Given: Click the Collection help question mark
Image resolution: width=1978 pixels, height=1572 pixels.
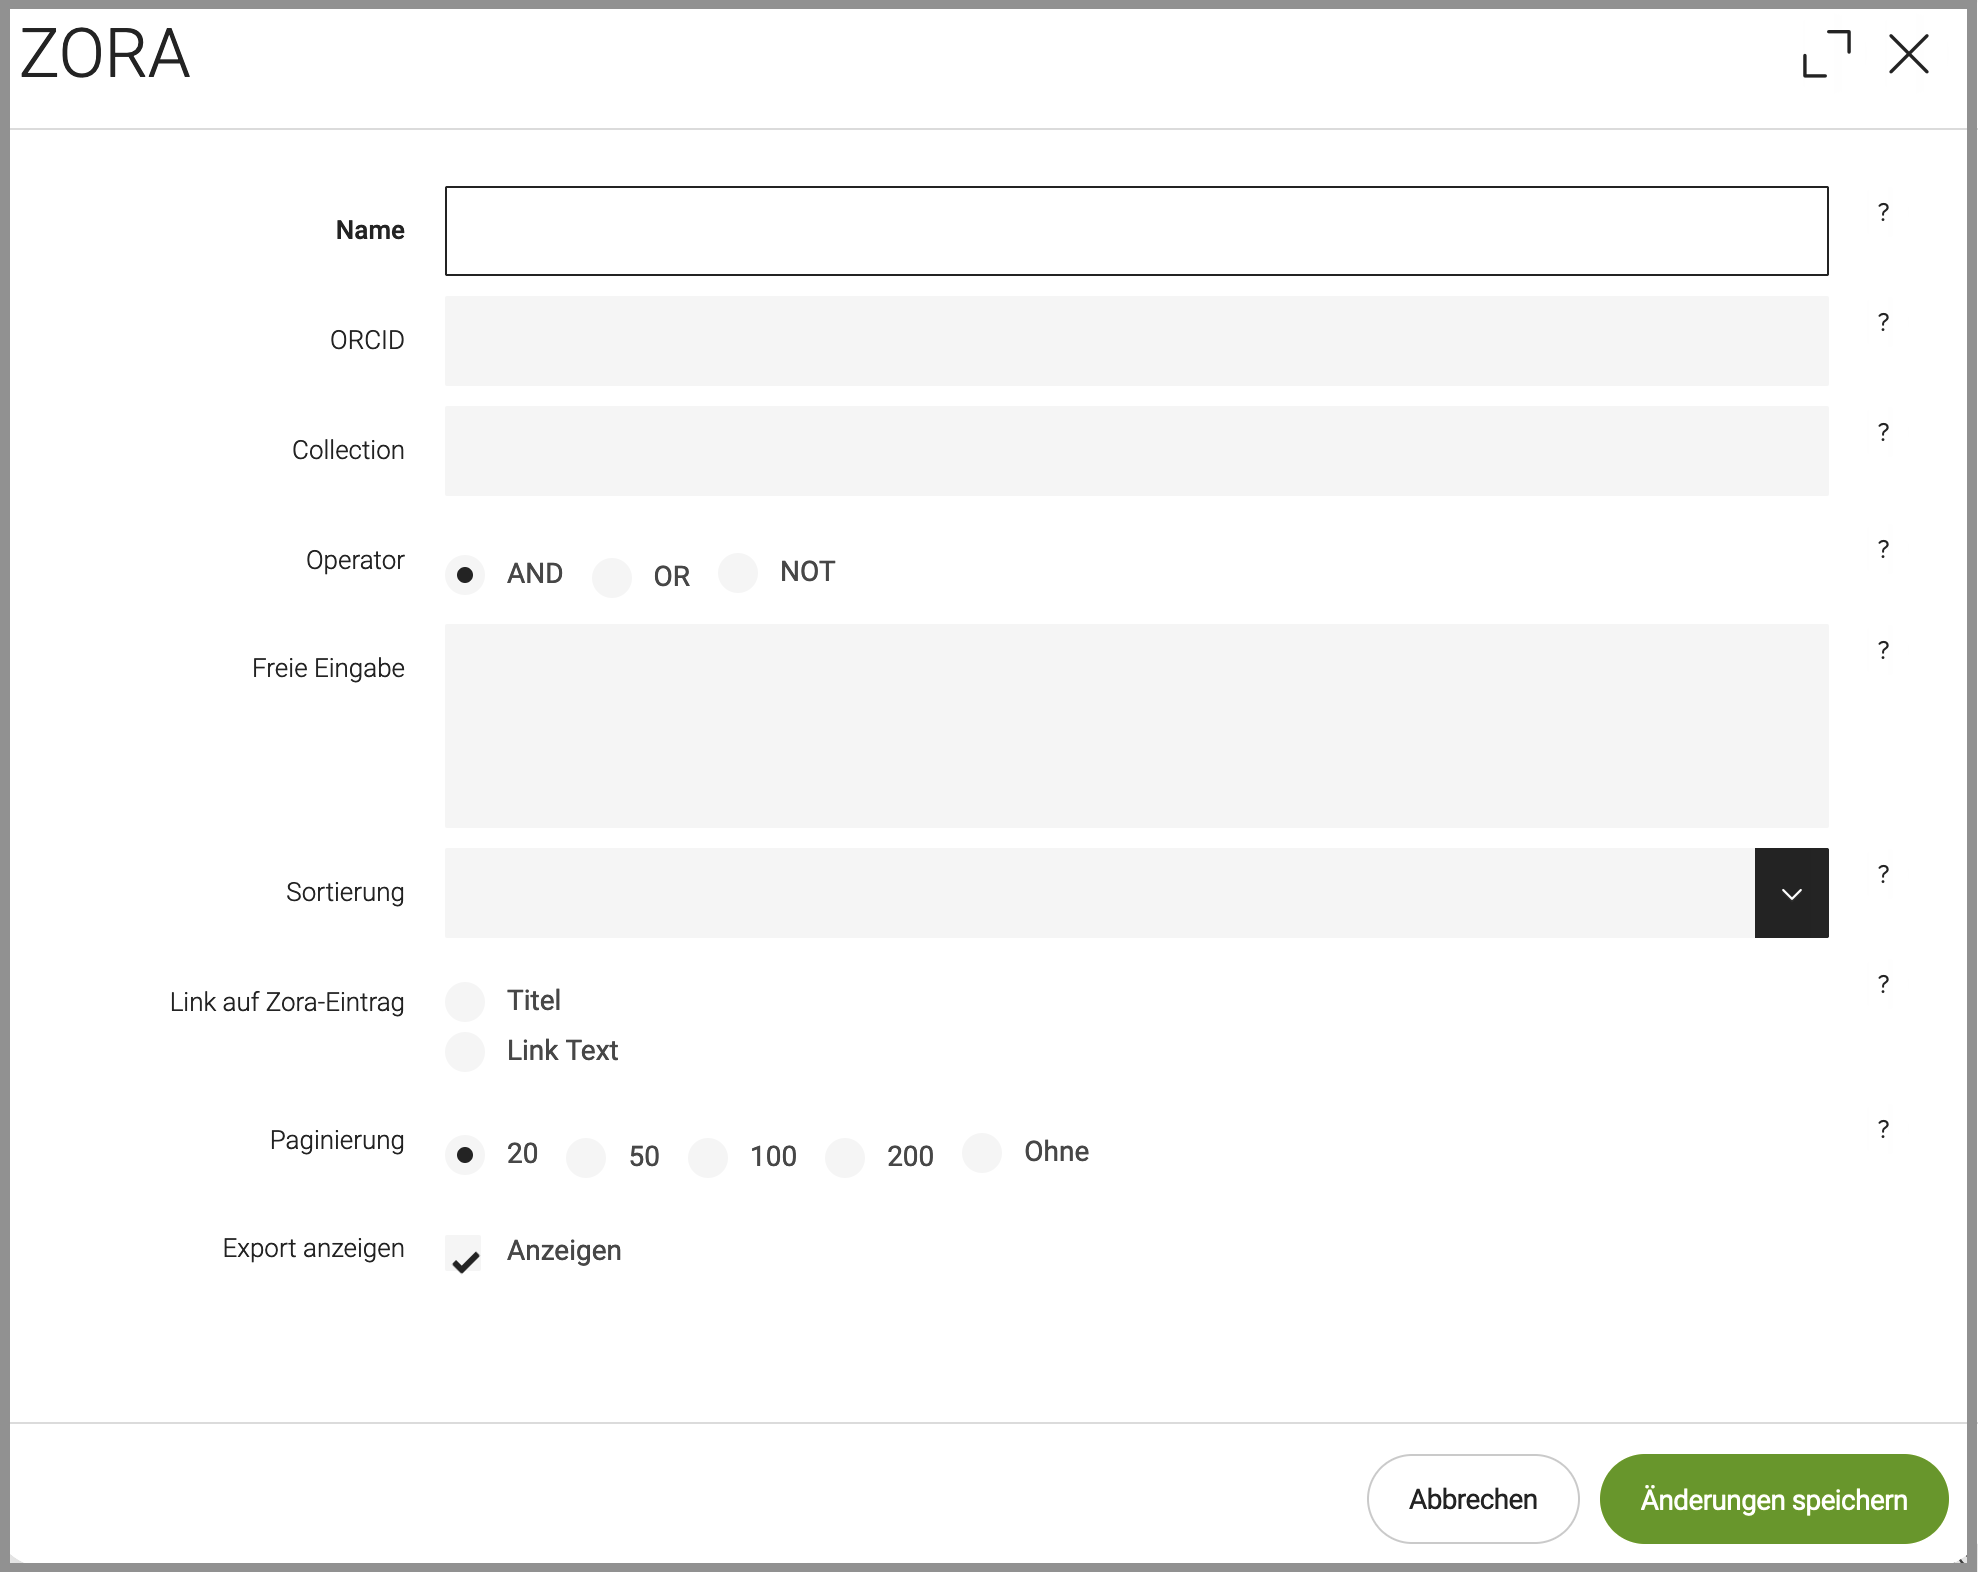Looking at the screenshot, I should coord(1883,432).
